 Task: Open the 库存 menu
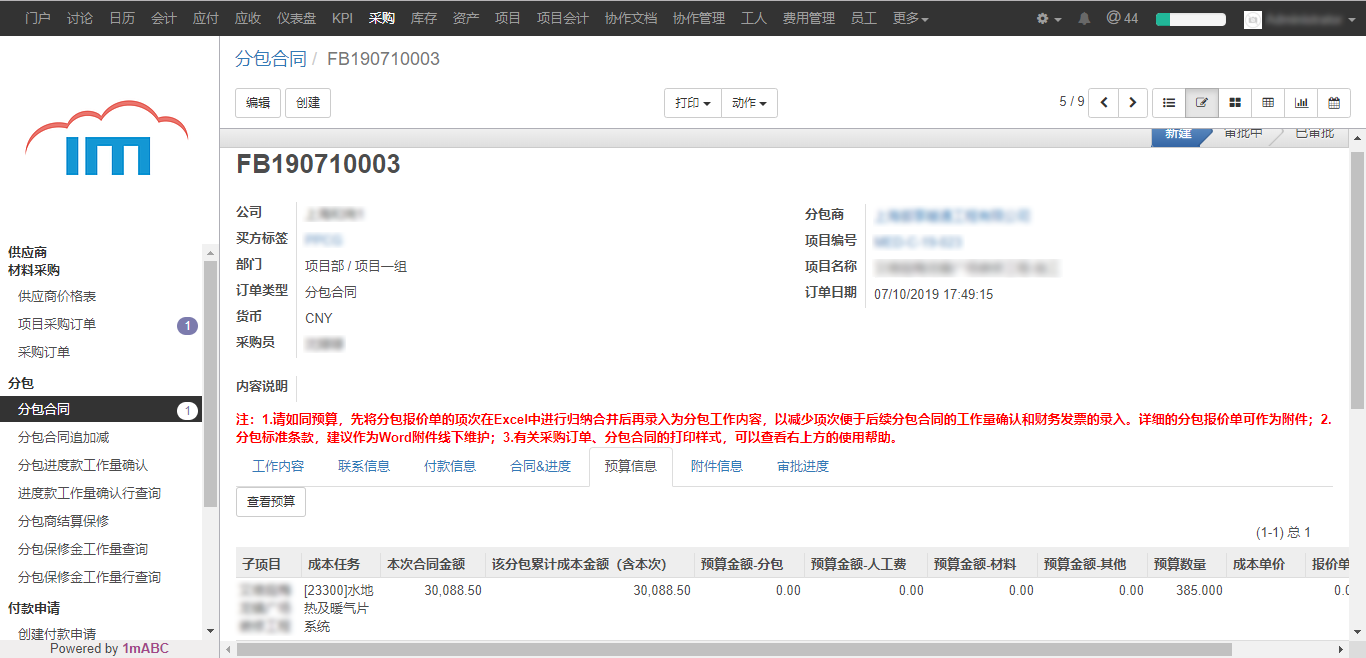pos(424,18)
